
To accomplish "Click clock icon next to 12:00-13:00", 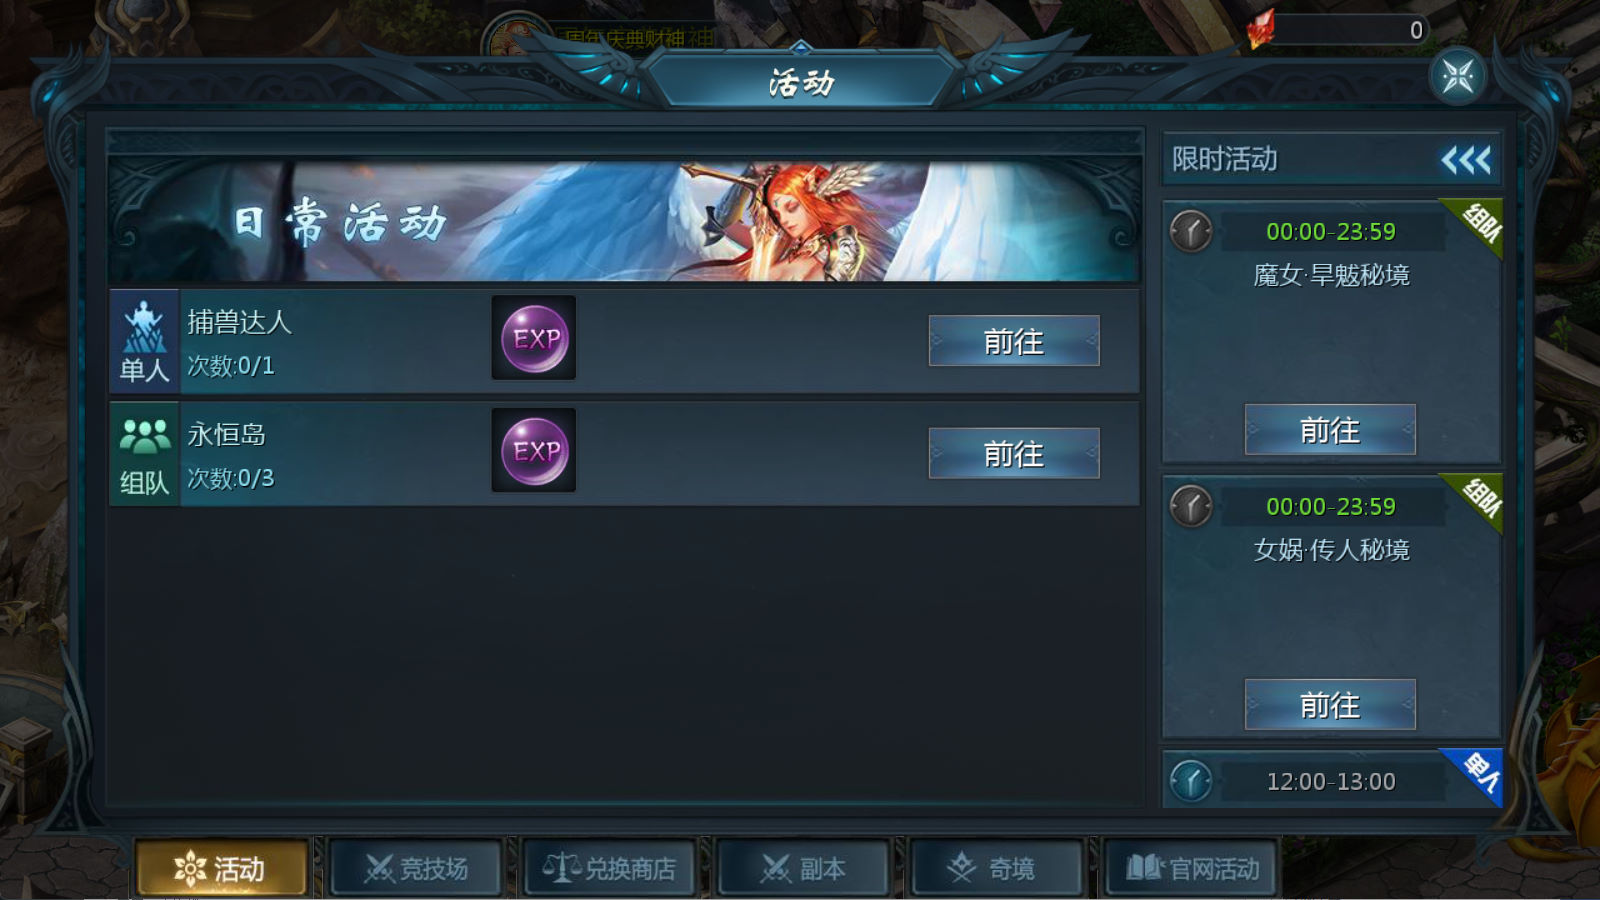I will 1191,781.
